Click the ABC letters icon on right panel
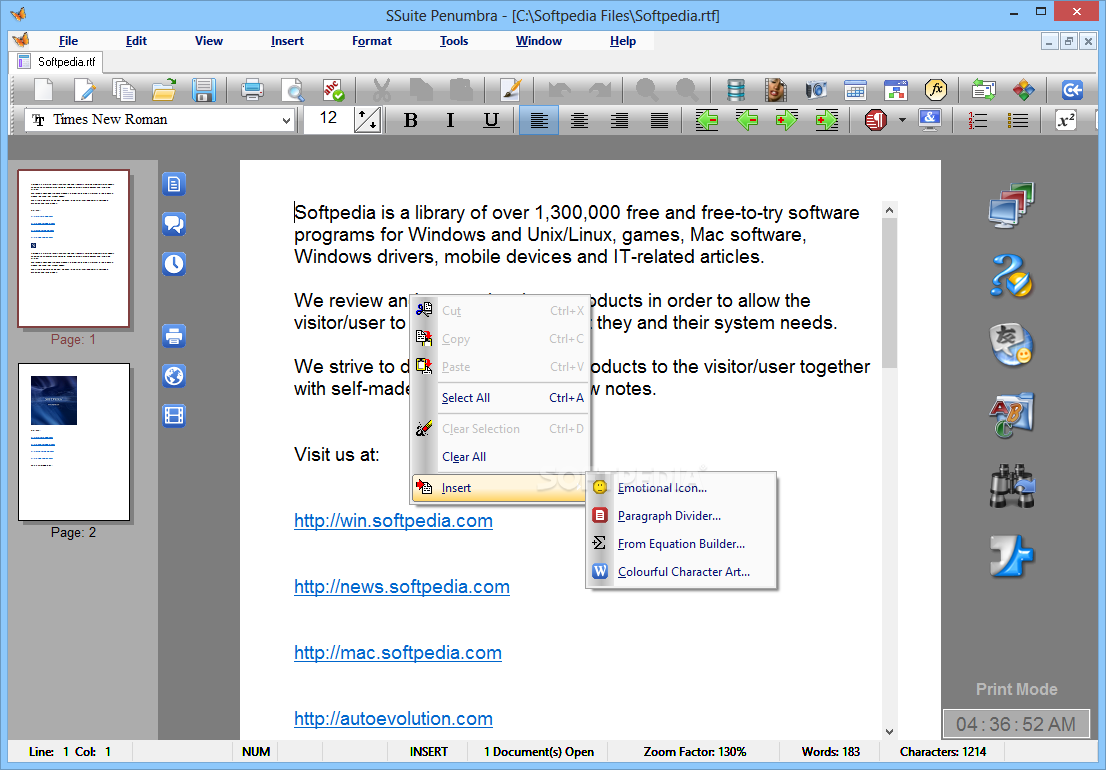 (x=1011, y=415)
